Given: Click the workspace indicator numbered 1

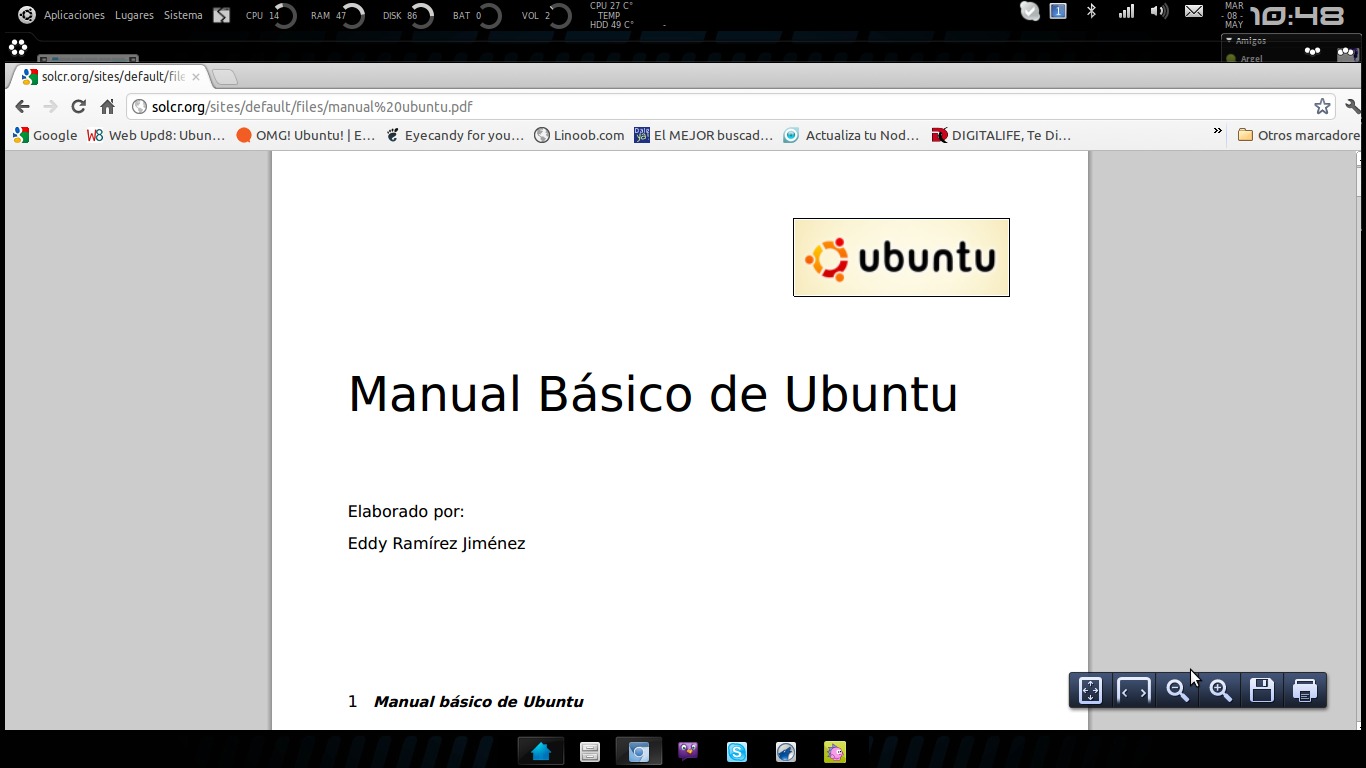Looking at the screenshot, I should 1058,11.
